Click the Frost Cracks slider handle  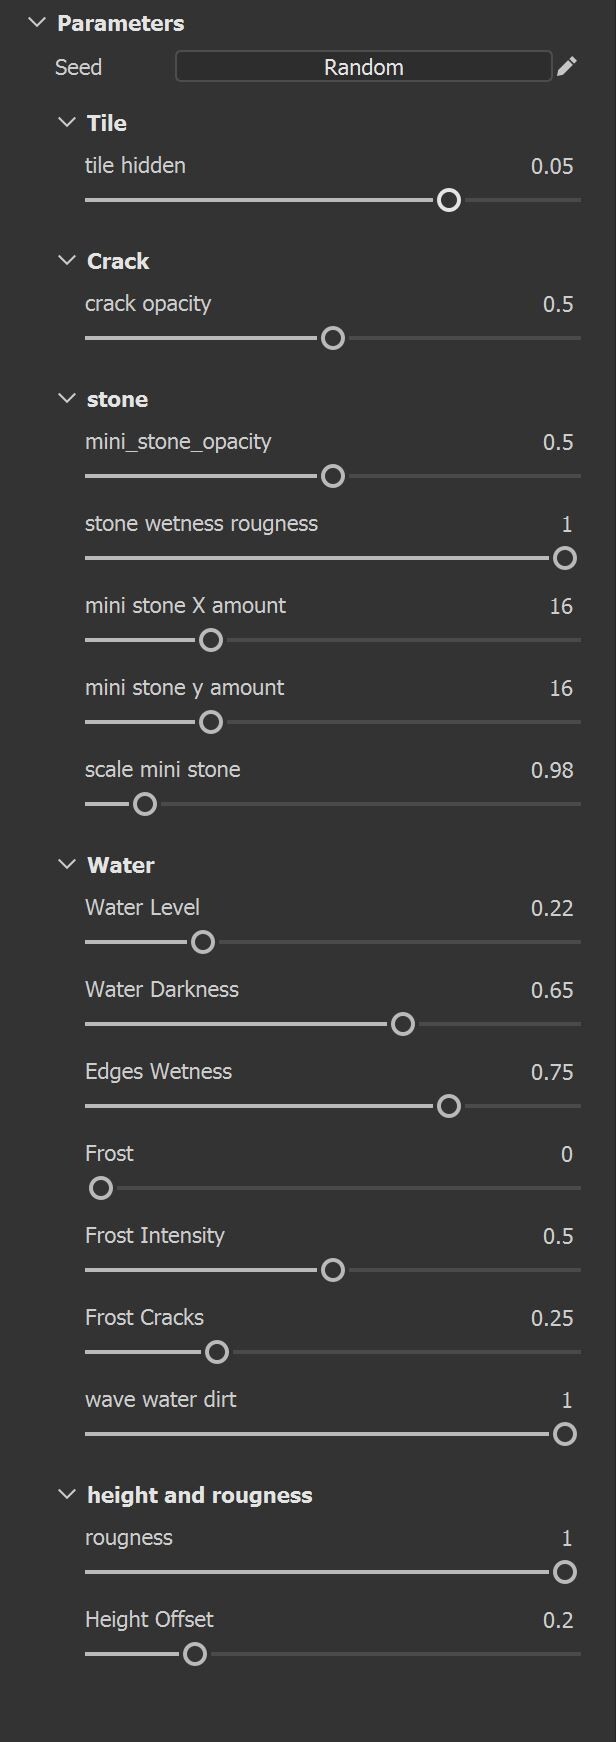(217, 1352)
